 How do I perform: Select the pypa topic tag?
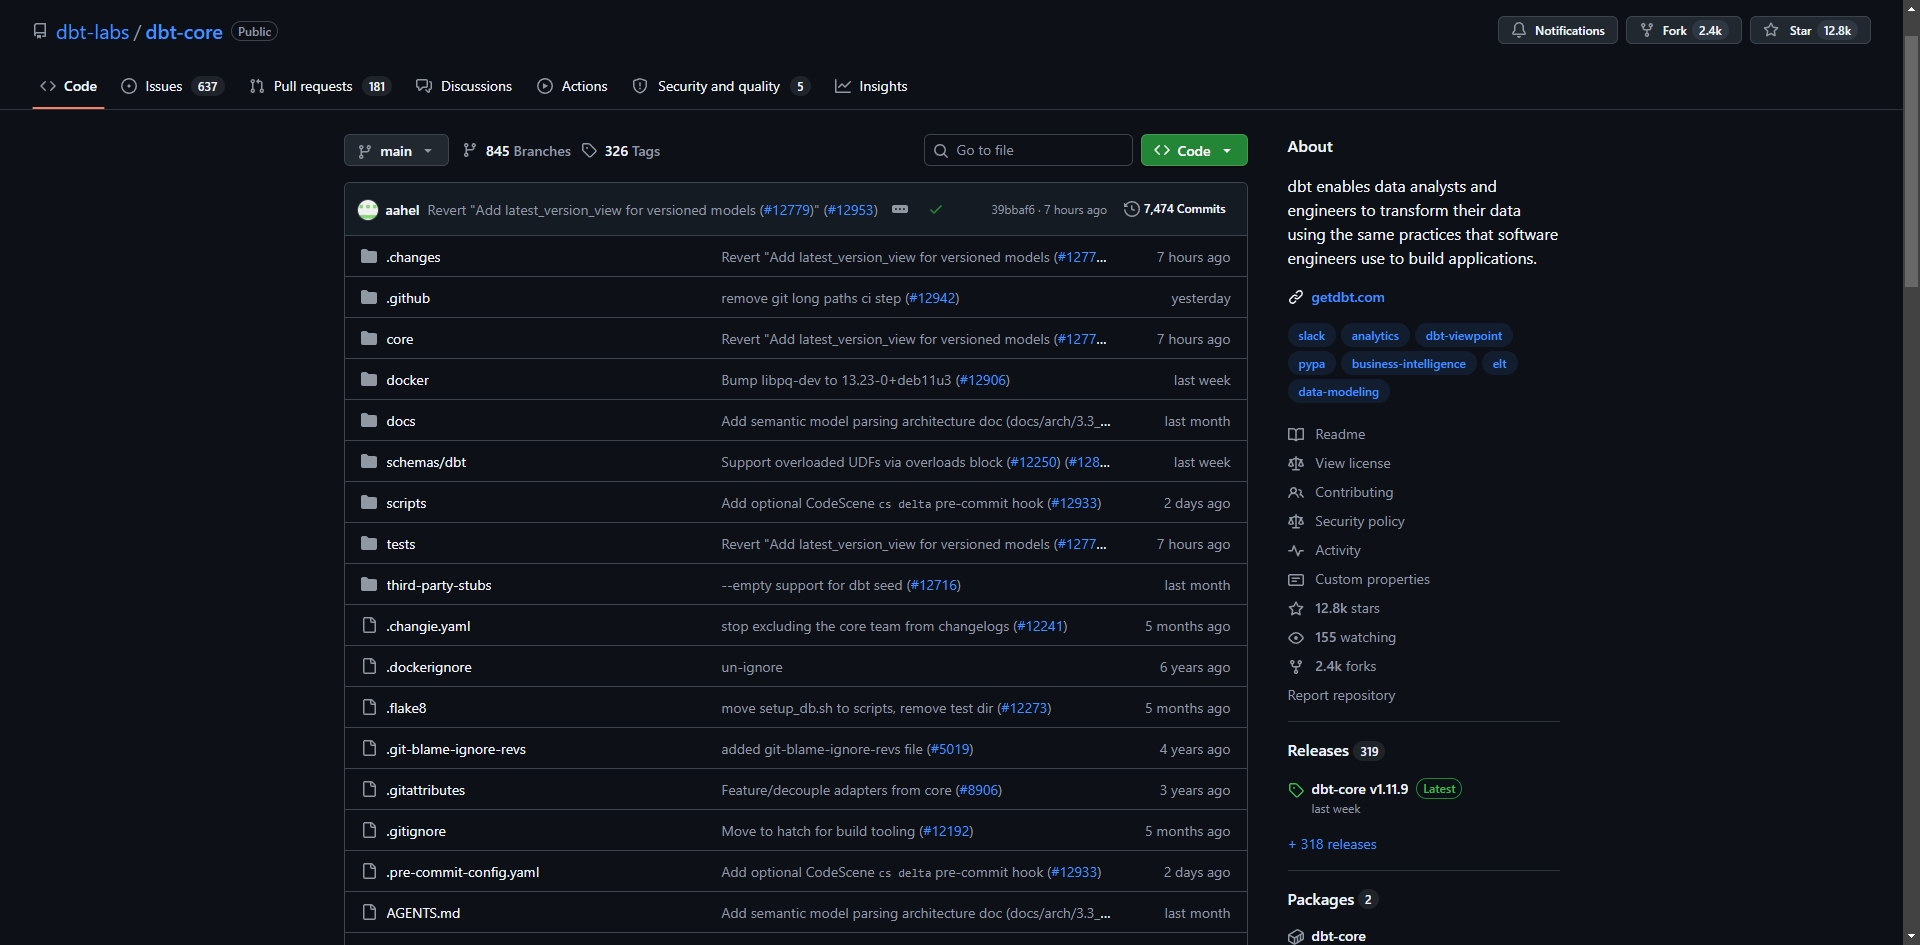[x=1311, y=364]
